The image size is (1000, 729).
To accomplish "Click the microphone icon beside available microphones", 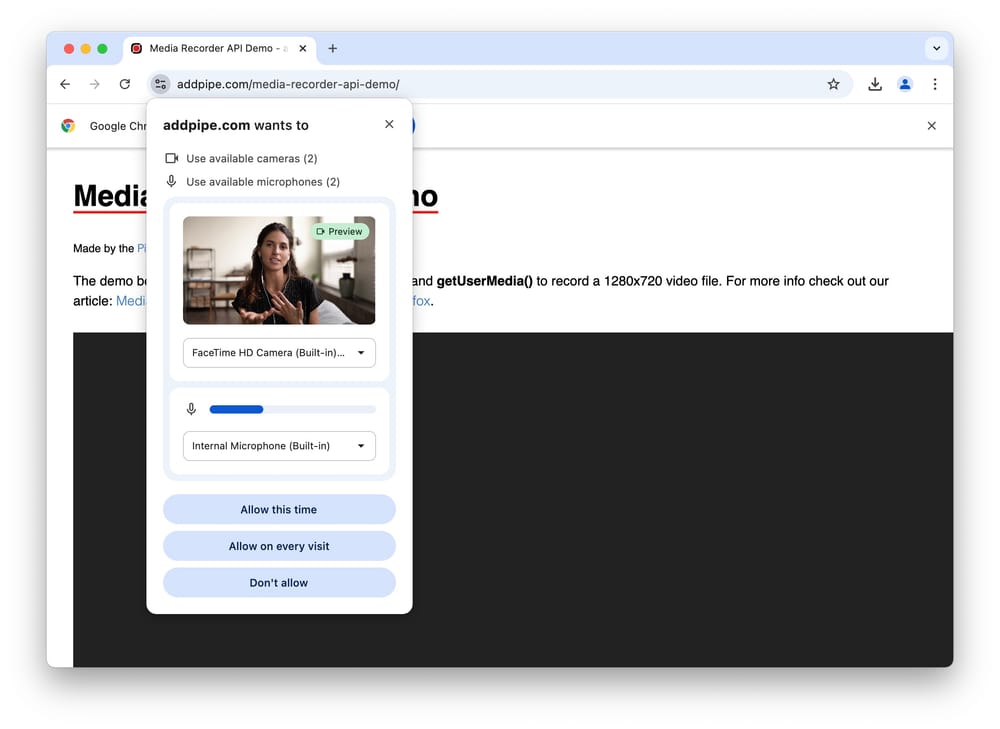I will coord(171,181).
